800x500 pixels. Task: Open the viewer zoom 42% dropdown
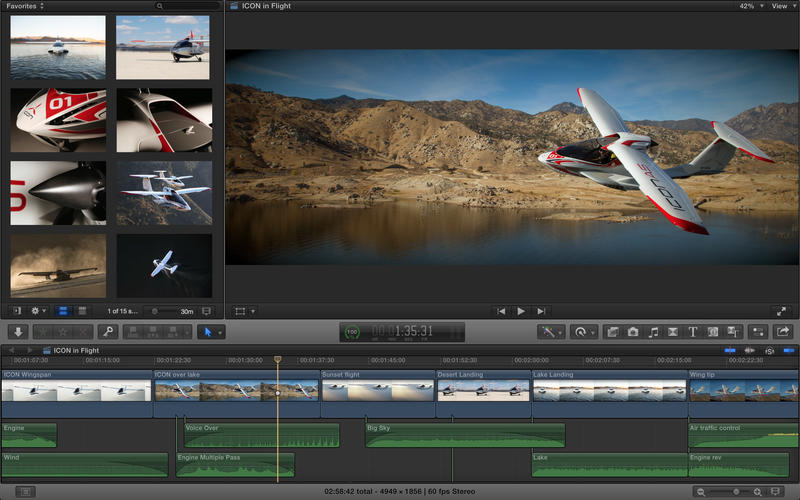pyautogui.click(x=750, y=6)
